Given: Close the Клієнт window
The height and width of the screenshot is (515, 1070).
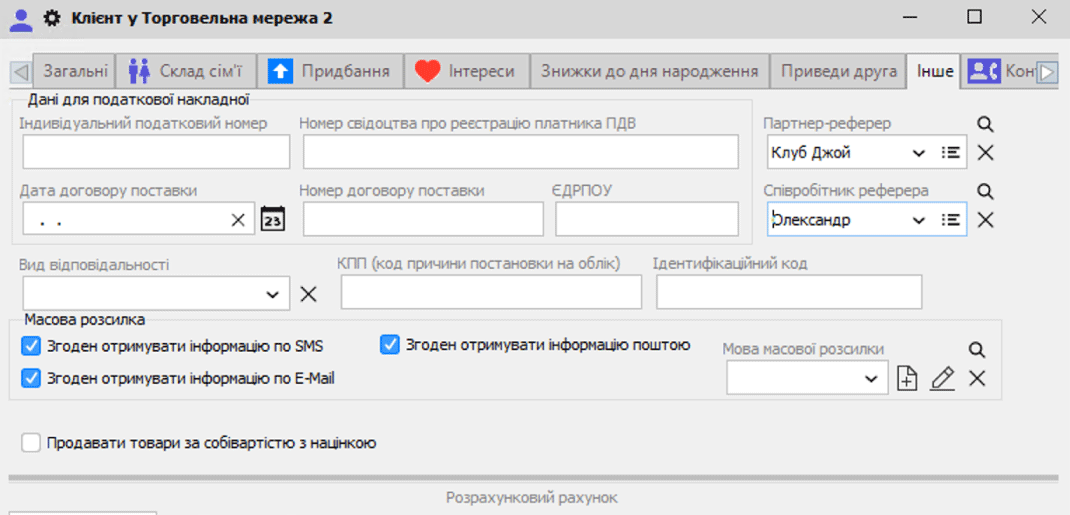Looking at the screenshot, I should coord(1039,17).
